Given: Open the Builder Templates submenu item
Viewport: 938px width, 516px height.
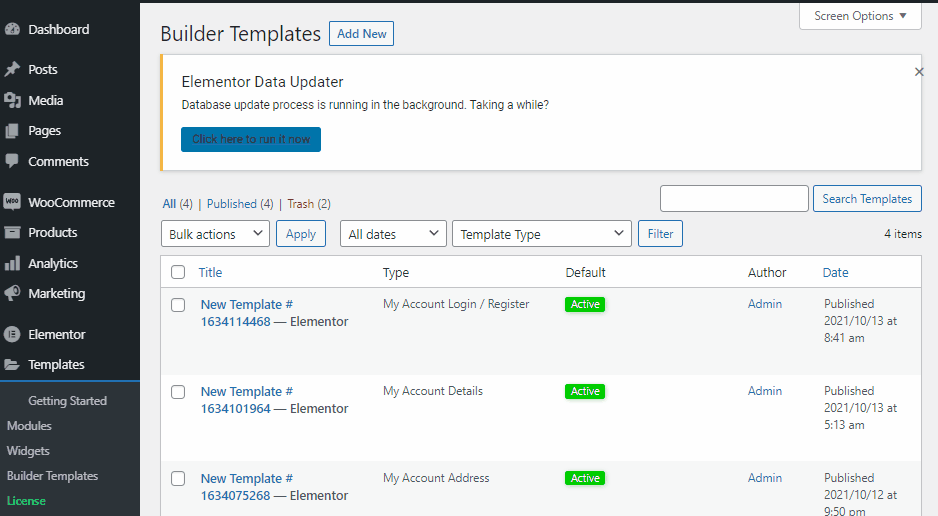Looking at the screenshot, I should click(52, 476).
